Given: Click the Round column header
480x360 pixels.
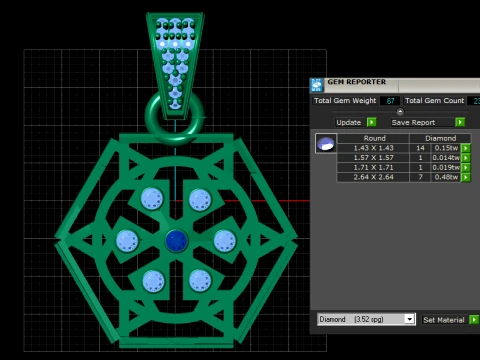Looking at the screenshot, I should coord(374,138).
